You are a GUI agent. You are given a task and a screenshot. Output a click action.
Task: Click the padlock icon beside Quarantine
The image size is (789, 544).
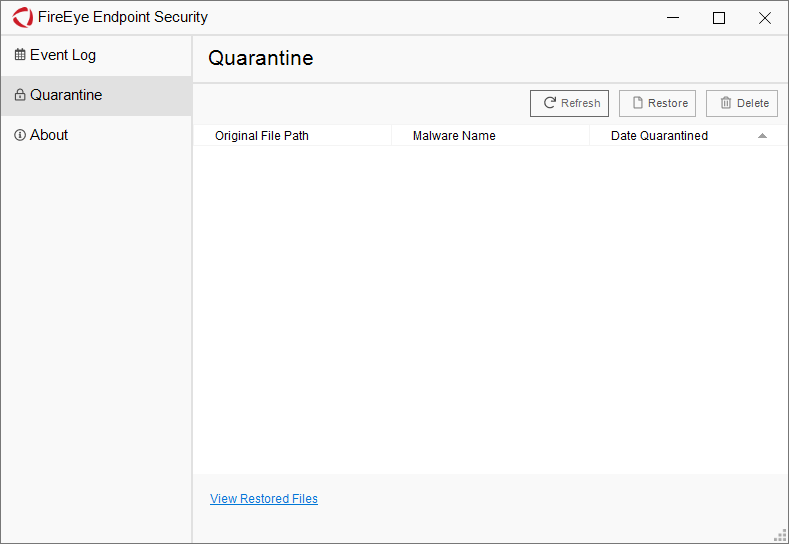click(20, 96)
